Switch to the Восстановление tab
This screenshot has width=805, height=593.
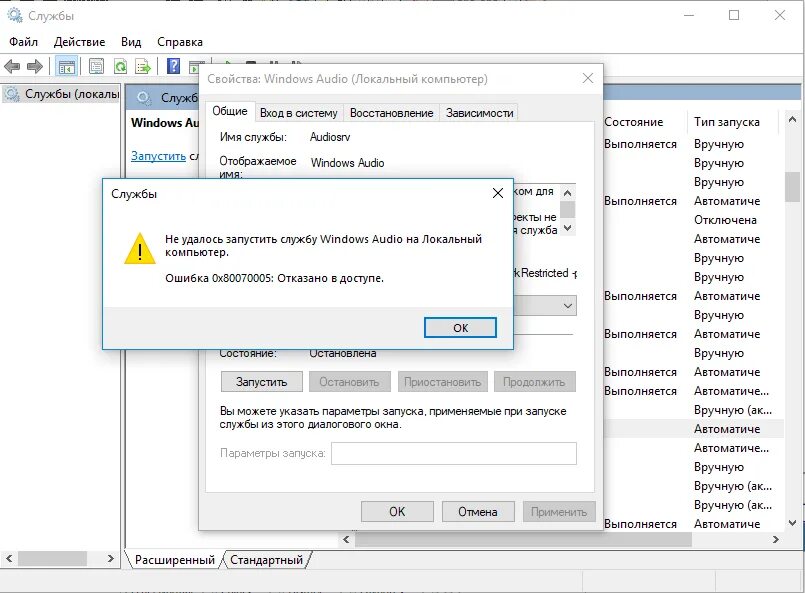[391, 113]
